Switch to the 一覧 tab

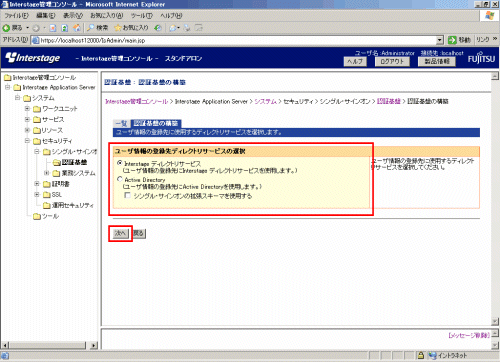122,124
